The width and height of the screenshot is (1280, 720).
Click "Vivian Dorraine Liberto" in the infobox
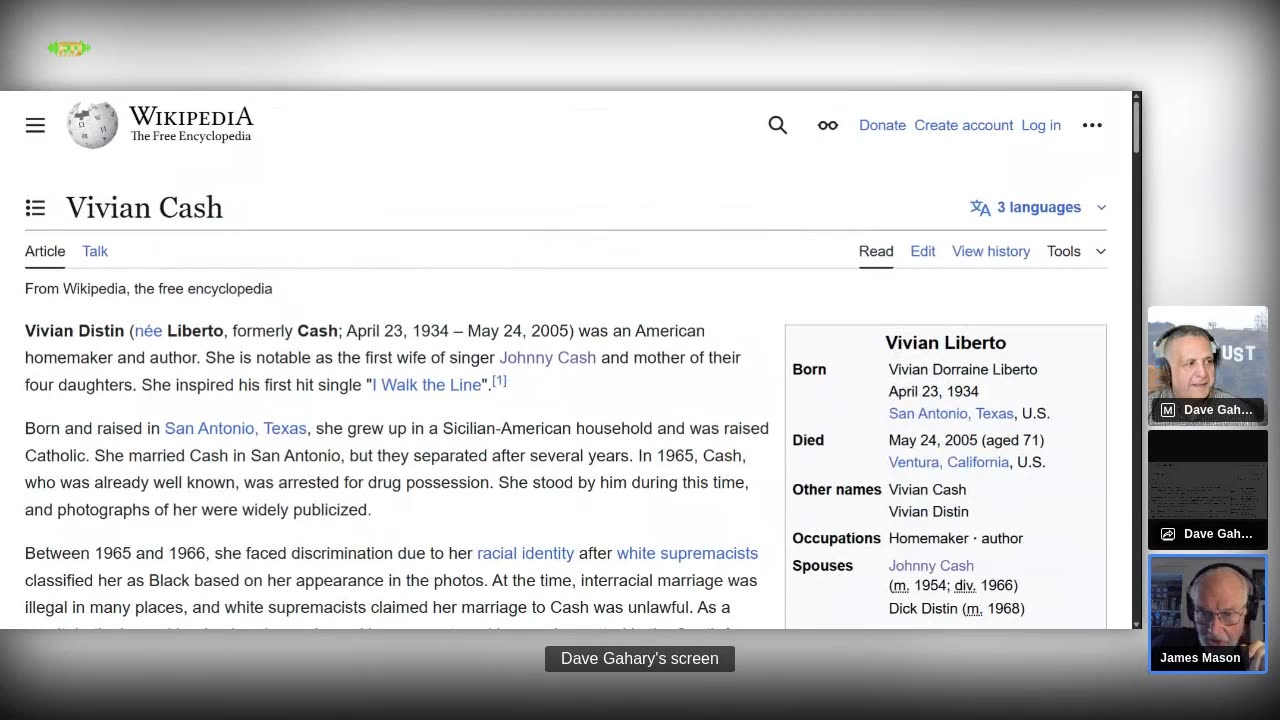point(963,369)
